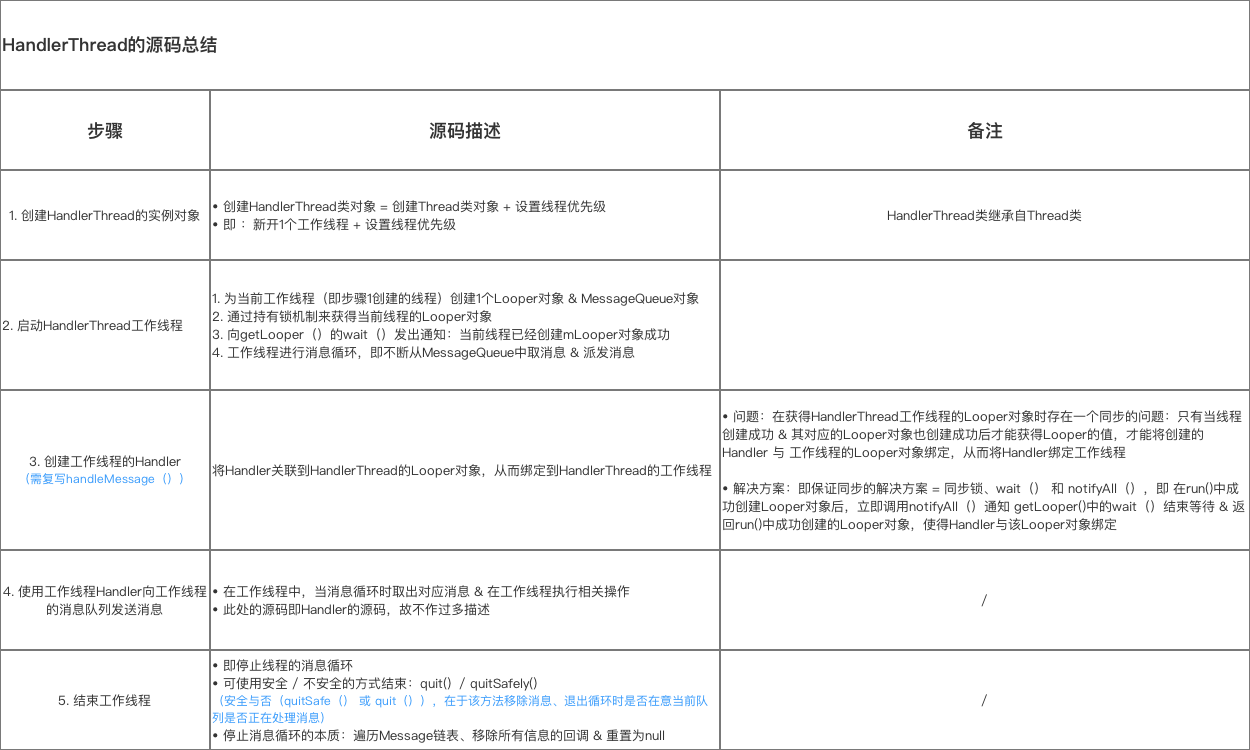The width and height of the screenshot is (1250, 750).
Task: Click row label 4 about 发送消息
Action: (x=104, y=599)
